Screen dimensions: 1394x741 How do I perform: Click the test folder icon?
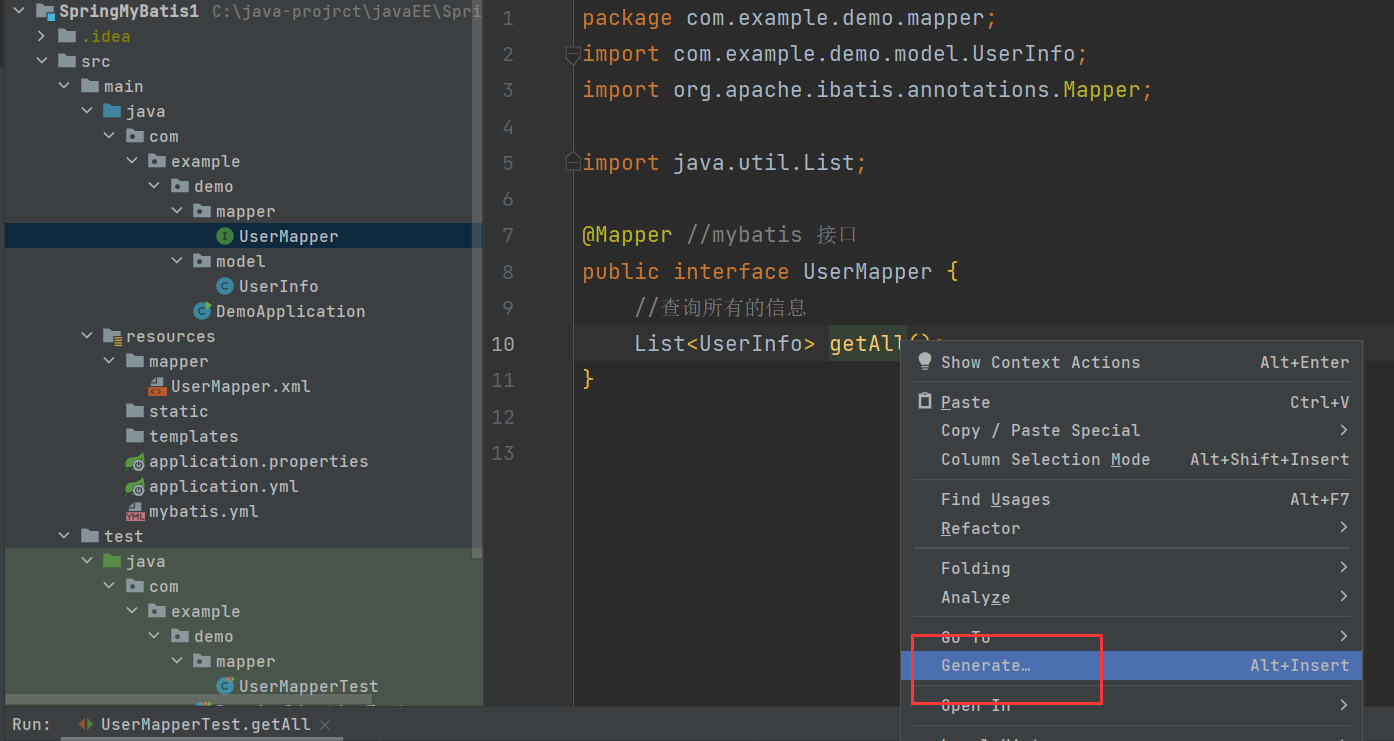click(x=91, y=536)
